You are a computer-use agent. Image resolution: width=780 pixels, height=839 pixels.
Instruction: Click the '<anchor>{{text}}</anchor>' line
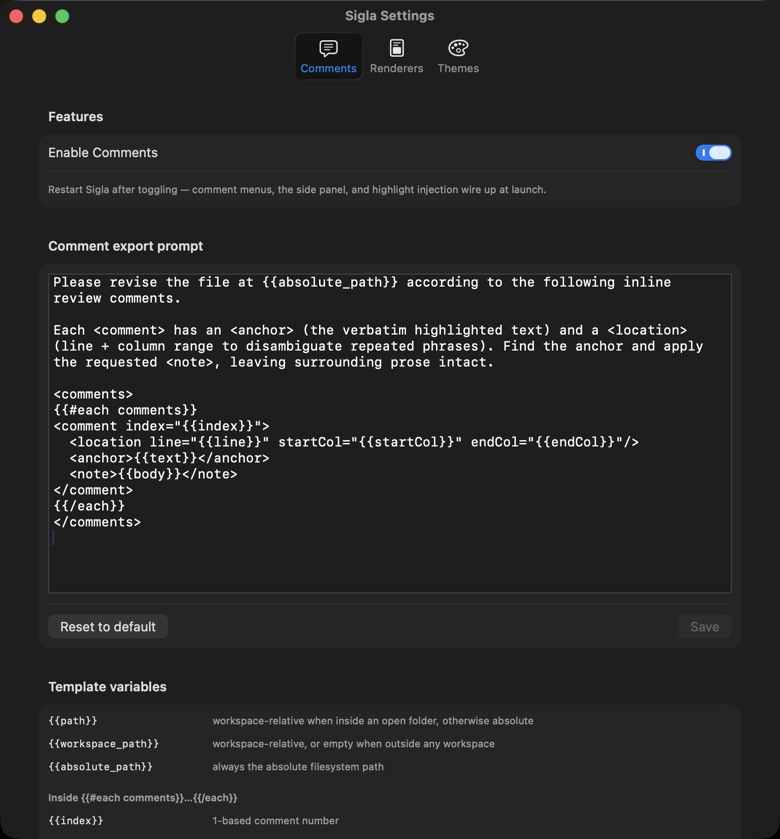click(x=170, y=458)
